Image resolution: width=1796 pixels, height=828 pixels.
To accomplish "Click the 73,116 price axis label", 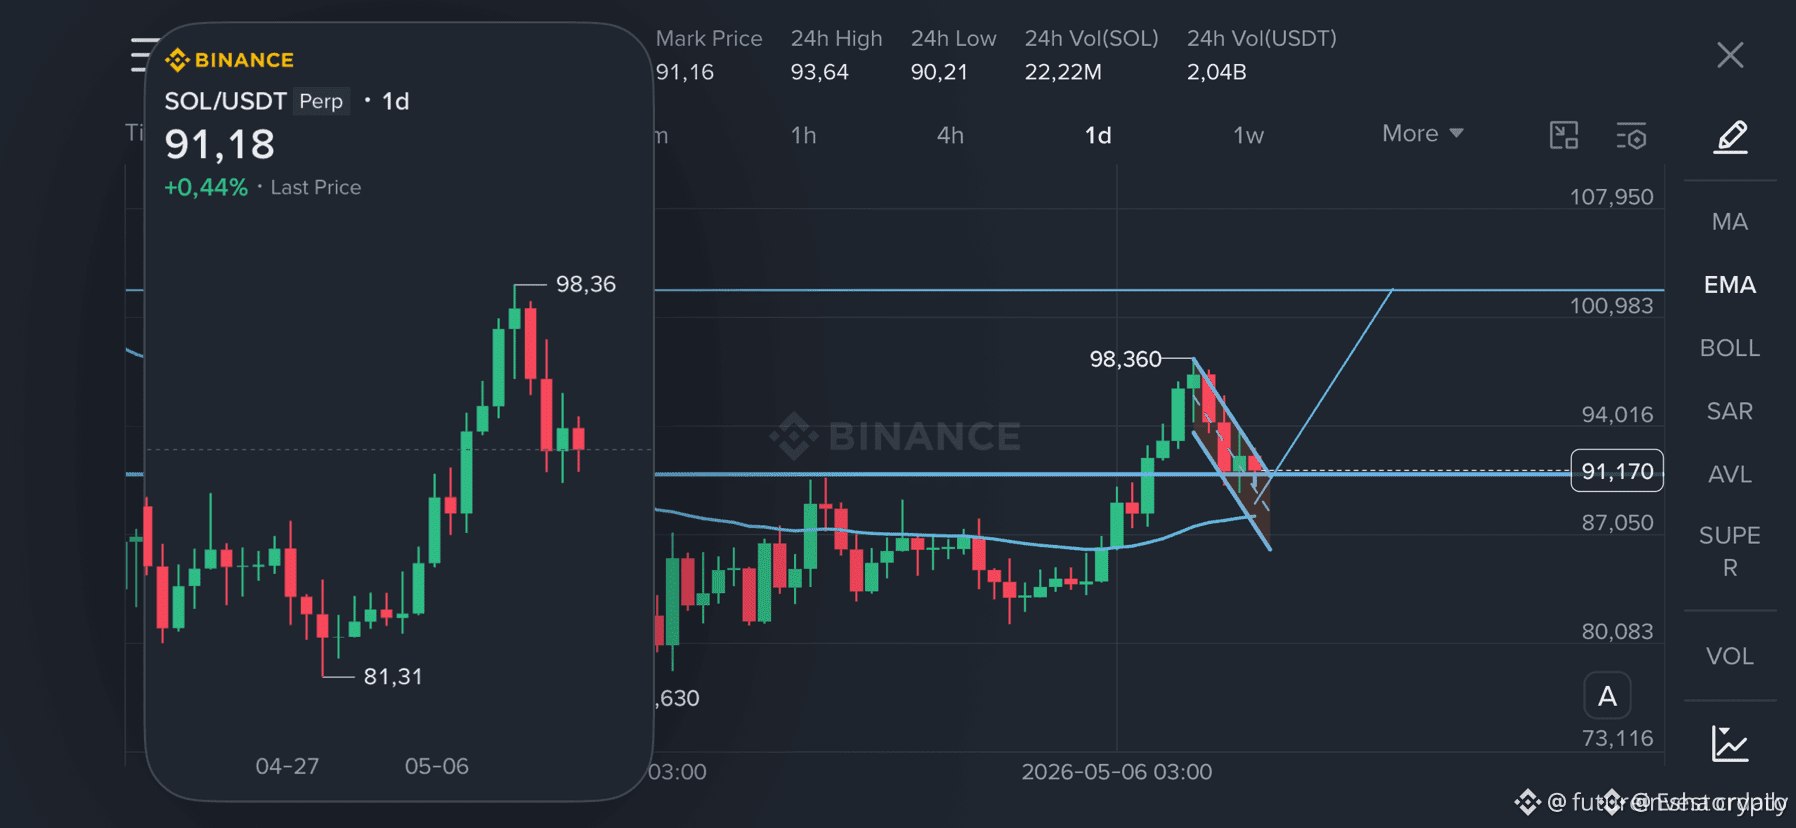I will [1617, 738].
